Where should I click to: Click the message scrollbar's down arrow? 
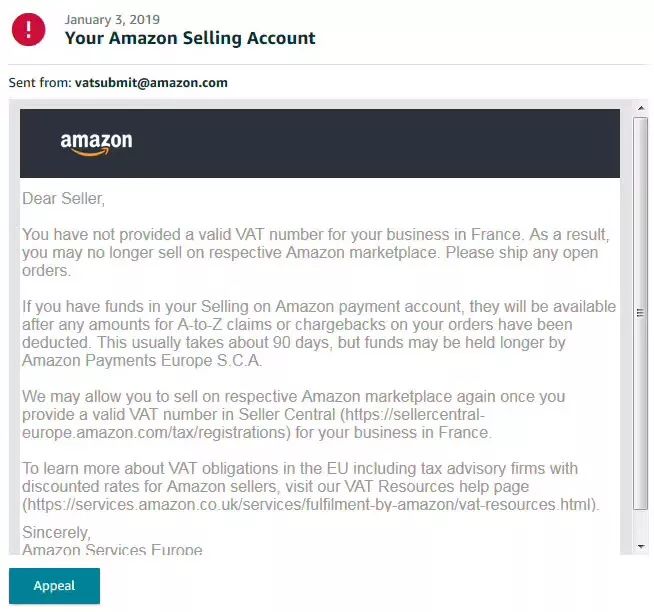[x=641, y=546]
